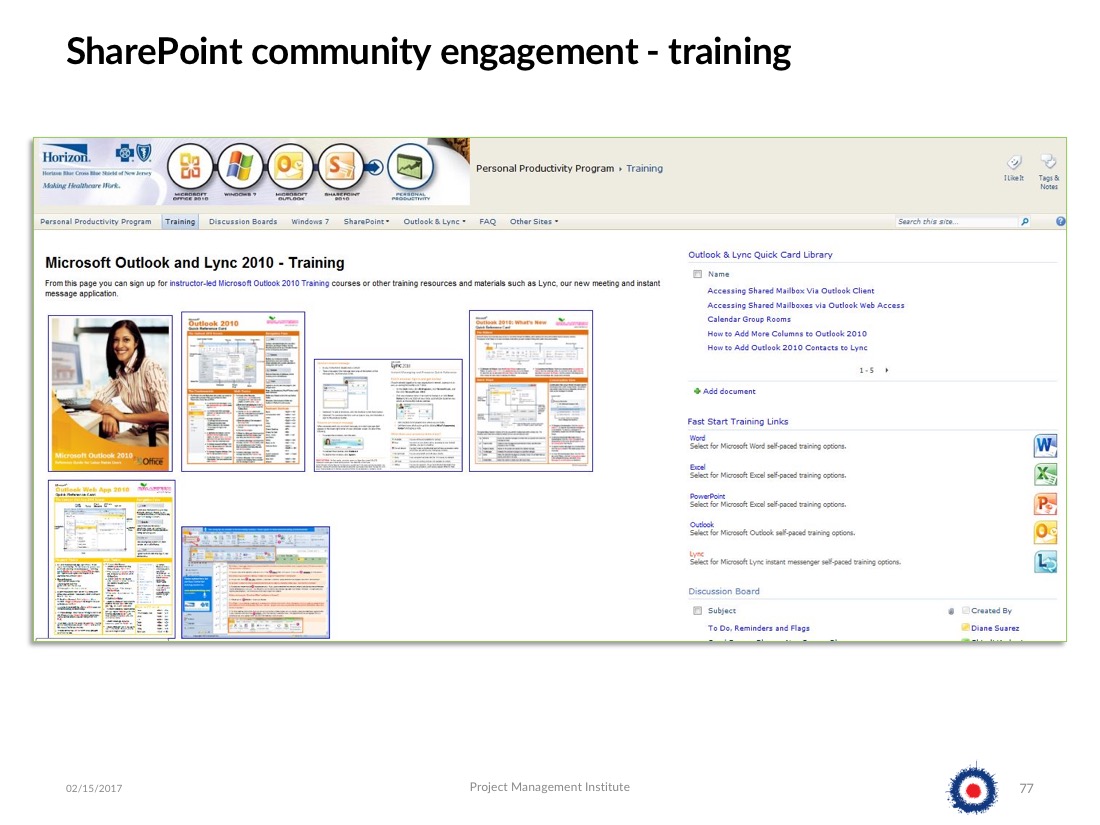
Task: Click Personal Productivity Program breadcrumb link
Action: click(544, 168)
